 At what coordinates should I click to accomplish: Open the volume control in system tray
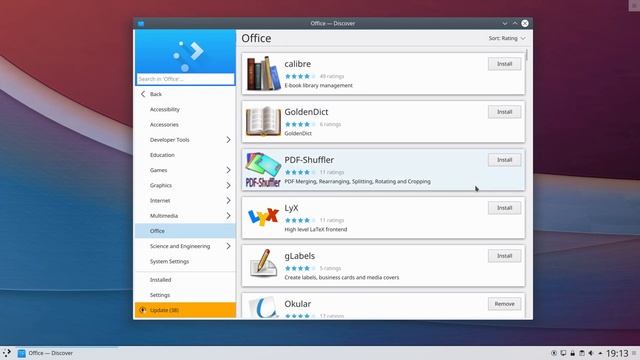(591, 353)
